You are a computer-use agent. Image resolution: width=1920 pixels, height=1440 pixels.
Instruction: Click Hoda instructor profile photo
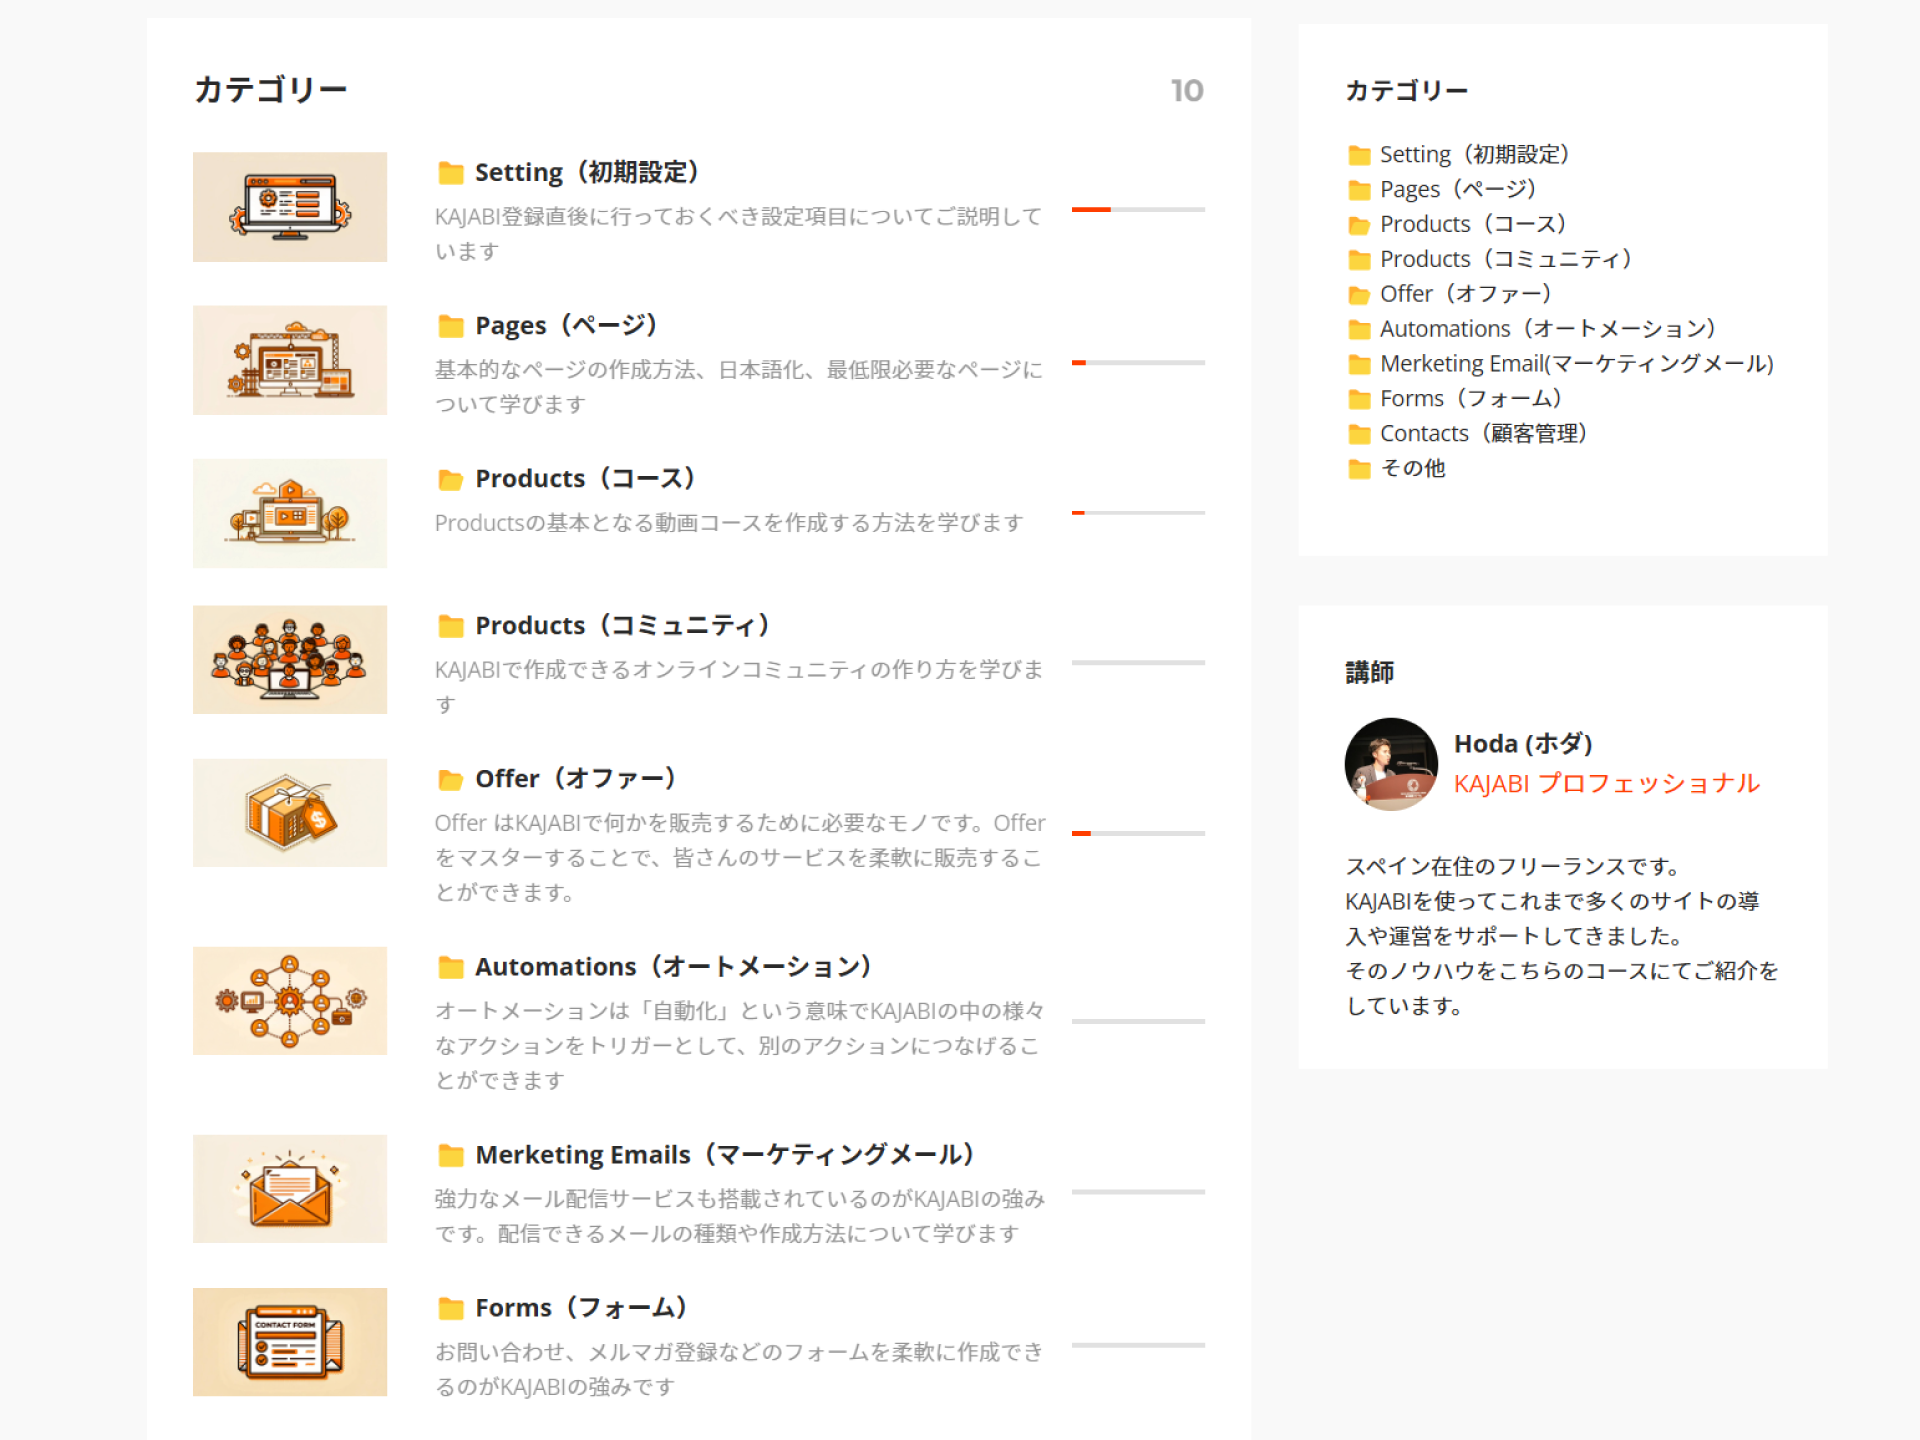[x=1391, y=764]
